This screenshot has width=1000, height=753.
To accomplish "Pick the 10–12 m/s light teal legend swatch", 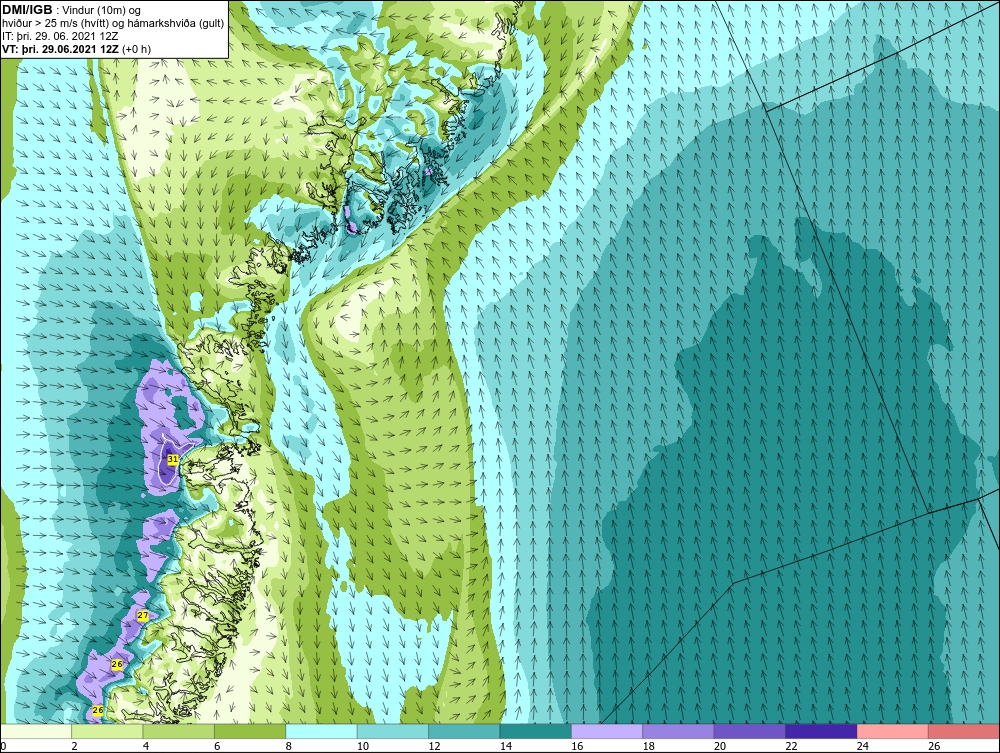I will pos(393,731).
